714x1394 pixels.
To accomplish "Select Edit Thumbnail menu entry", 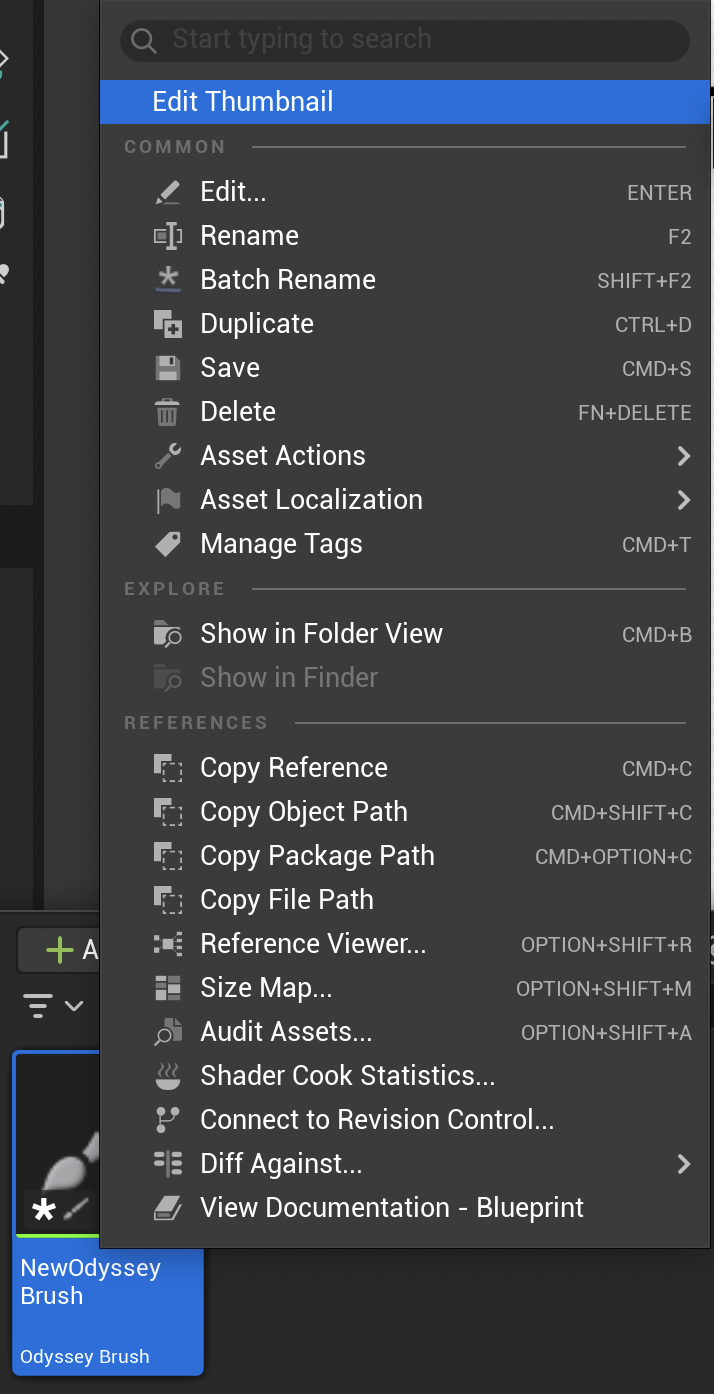I will pos(243,102).
